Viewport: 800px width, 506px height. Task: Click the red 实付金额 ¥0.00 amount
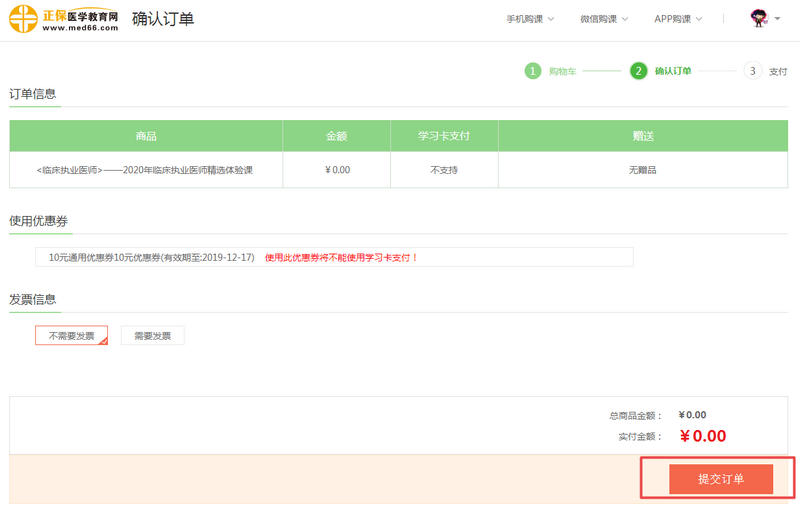[702, 436]
